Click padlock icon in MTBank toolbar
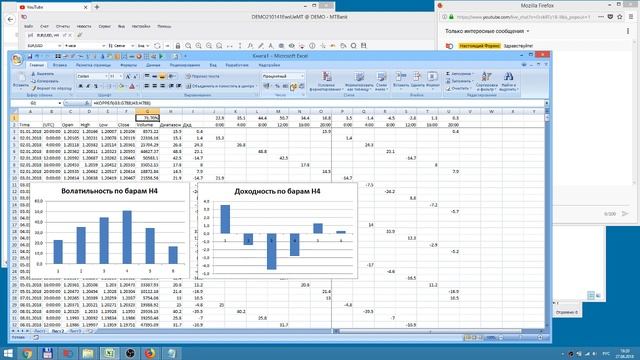The height and width of the screenshot is (360, 640). (178, 46)
